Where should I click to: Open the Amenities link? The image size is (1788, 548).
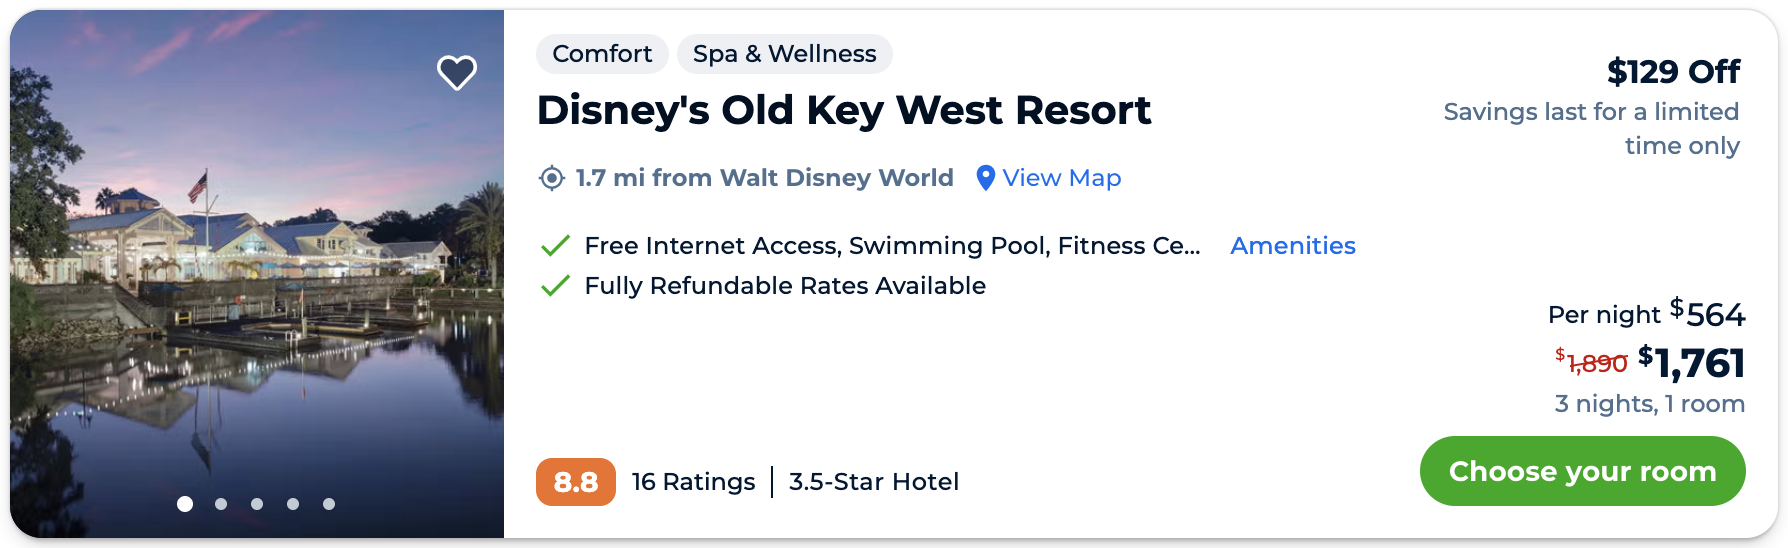click(1292, 246)
